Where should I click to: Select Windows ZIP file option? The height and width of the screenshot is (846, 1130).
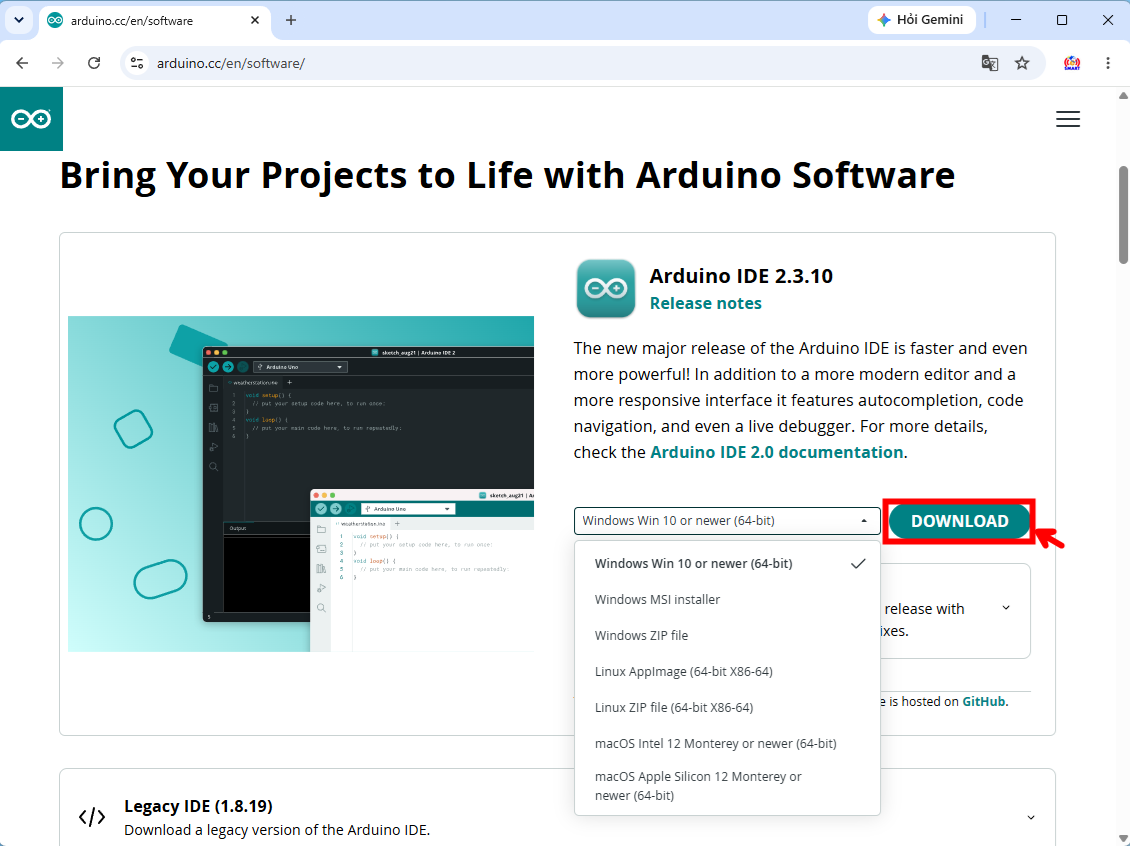click(726, 636)
